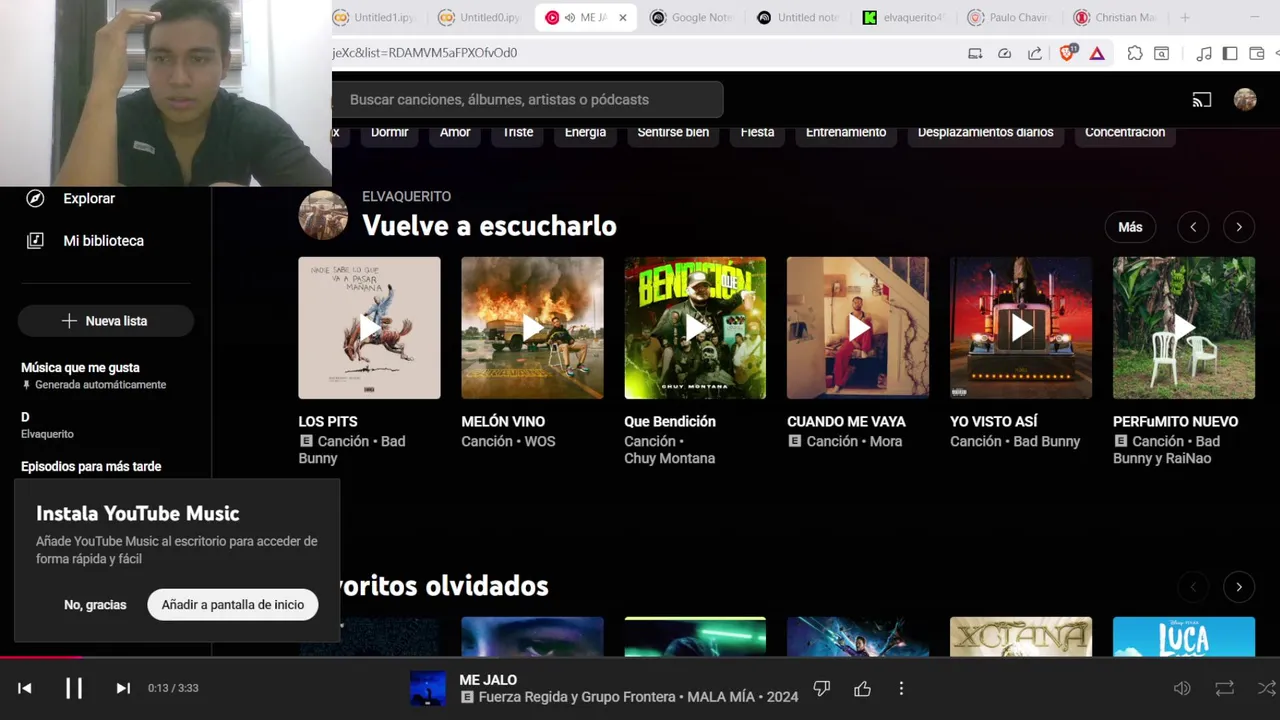Screen dimensions: 1280x720
Task: Play Que Bendición cover
Action: coord(695,328)
